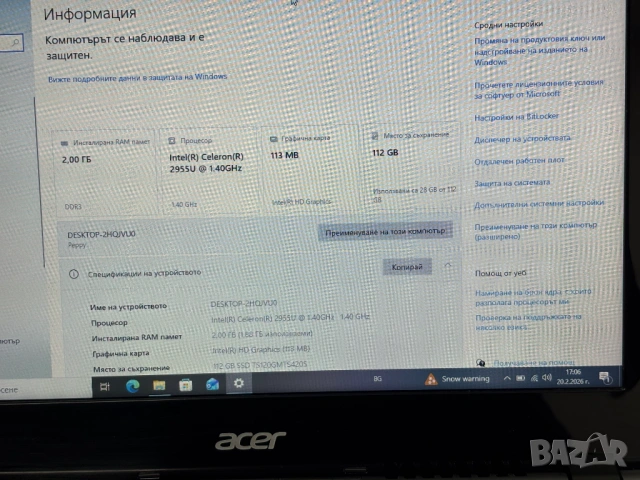Select the Графична карта 113 MB card

(x=310, y=168)
